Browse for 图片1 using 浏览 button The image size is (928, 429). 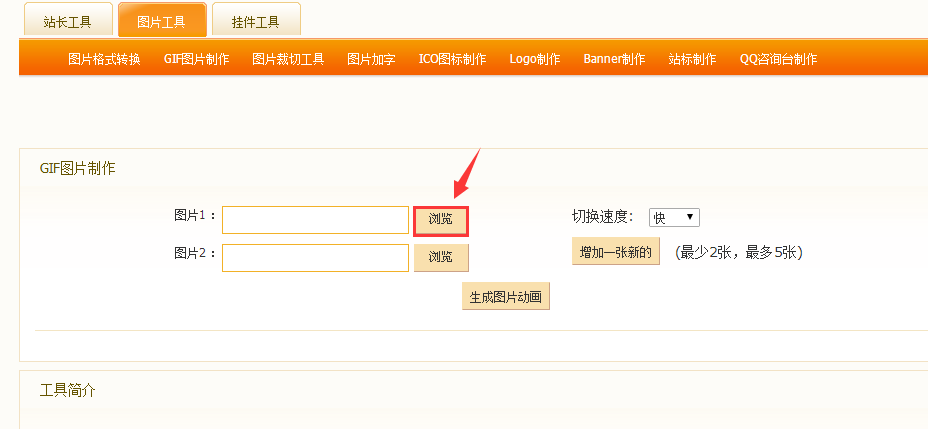coord(441,221)
